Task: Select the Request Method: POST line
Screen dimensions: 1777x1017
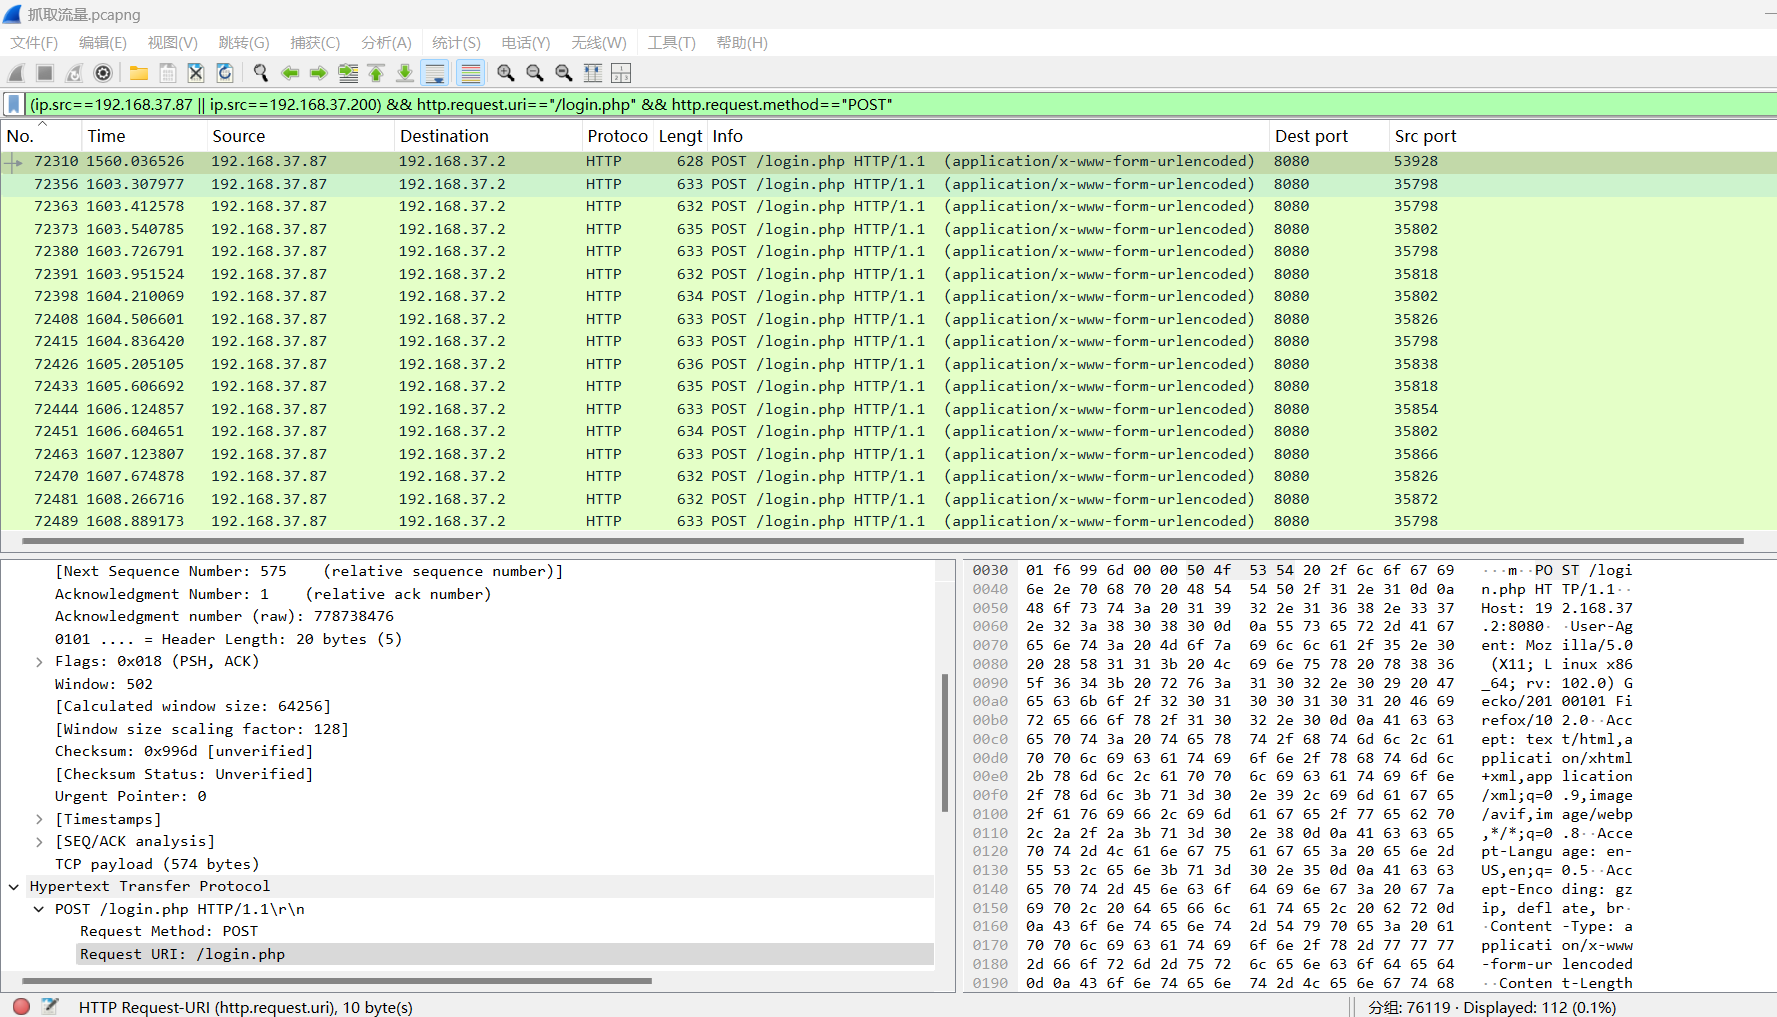Action: point(169,932)
